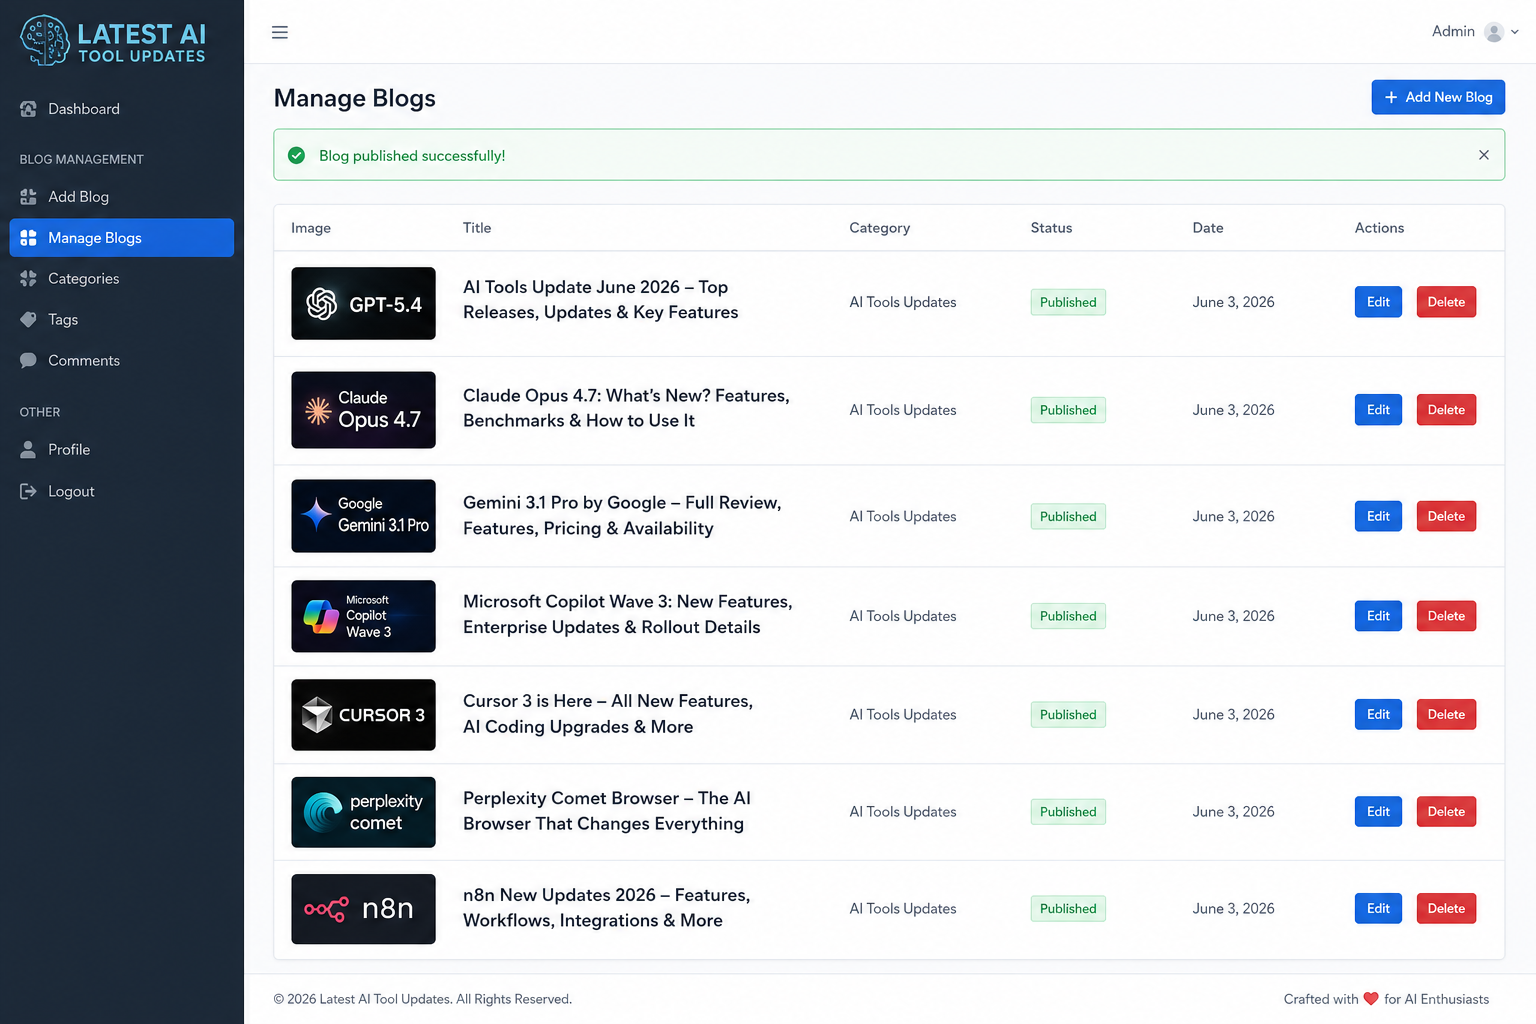1536x1024 pixels.
Task: Go to Categories in the sidebar
Action: pyautogui.click(x=122, y=279)
